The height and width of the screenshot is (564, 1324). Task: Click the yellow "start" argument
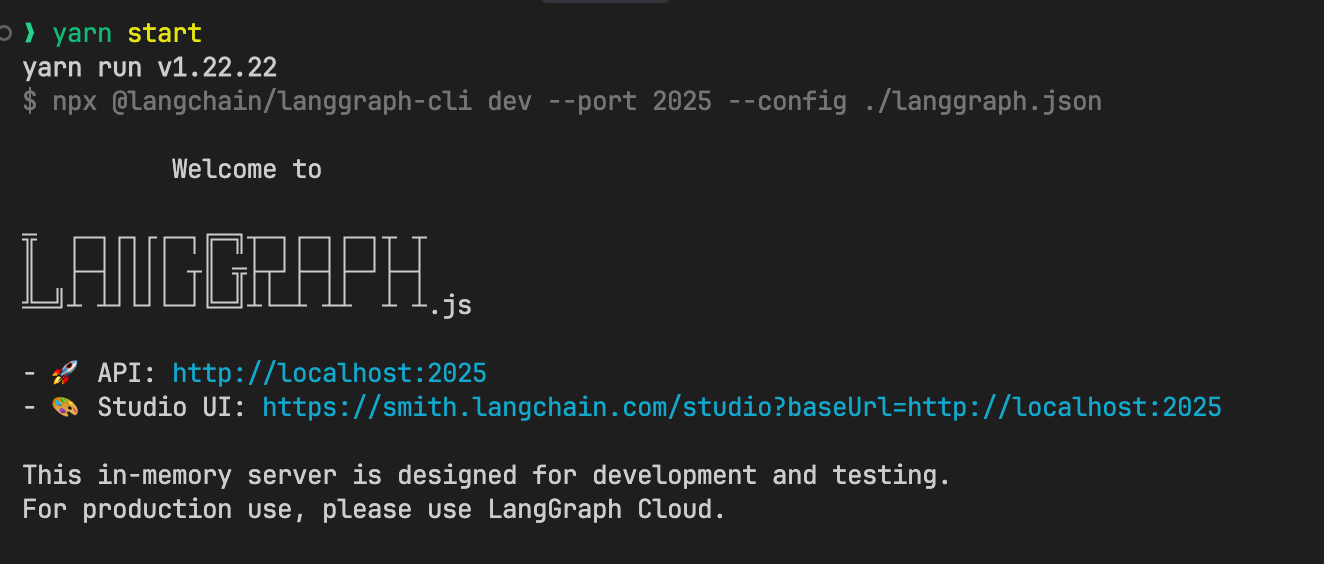(x=164, y=33)
